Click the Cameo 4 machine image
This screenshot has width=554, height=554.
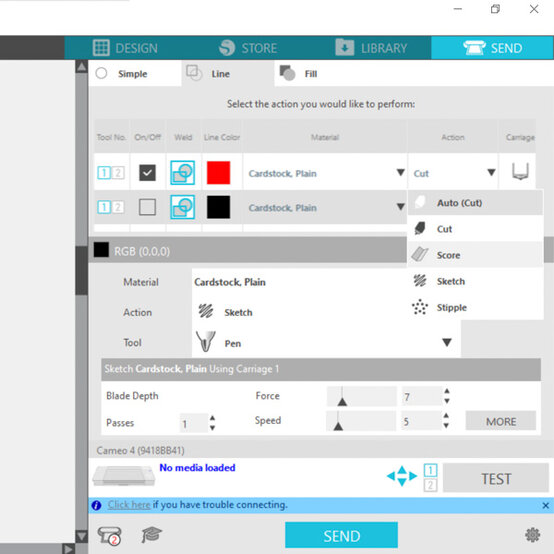pyautogui.click(x=124, y=476)
